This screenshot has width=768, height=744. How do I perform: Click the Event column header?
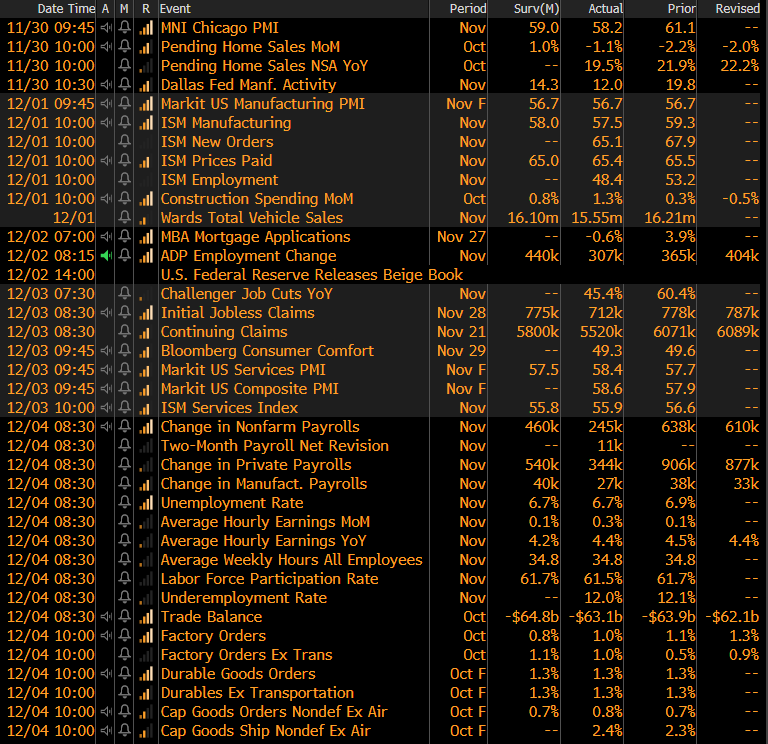coord(176,8)
